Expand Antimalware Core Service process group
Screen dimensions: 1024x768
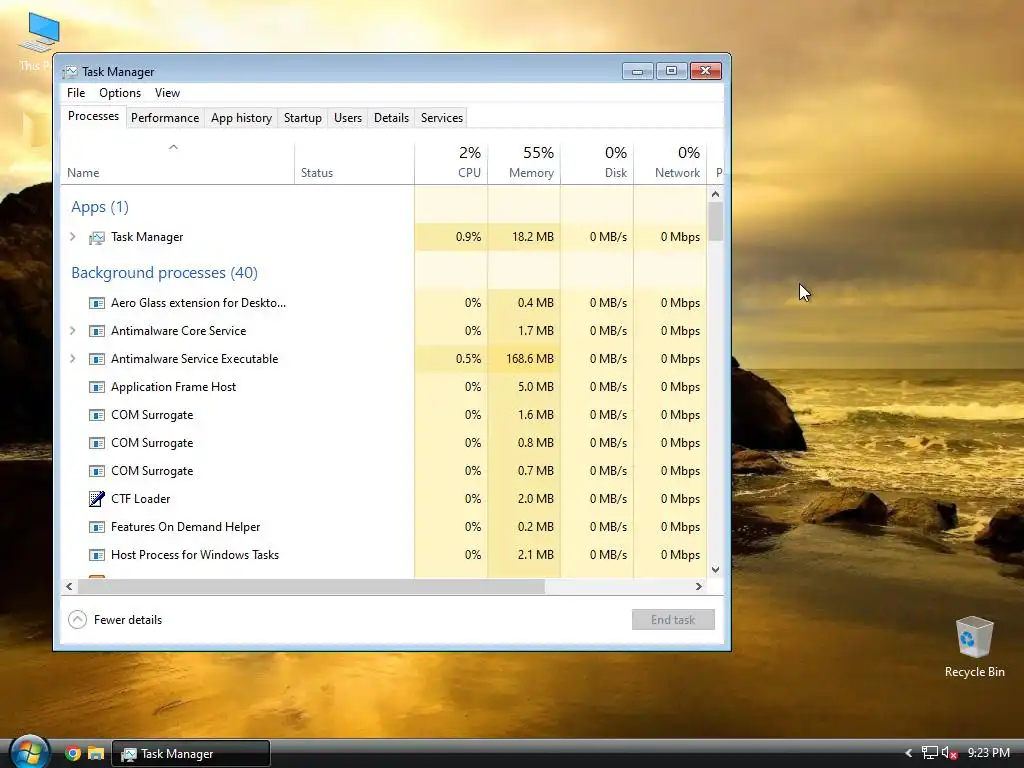click(72, 331)
